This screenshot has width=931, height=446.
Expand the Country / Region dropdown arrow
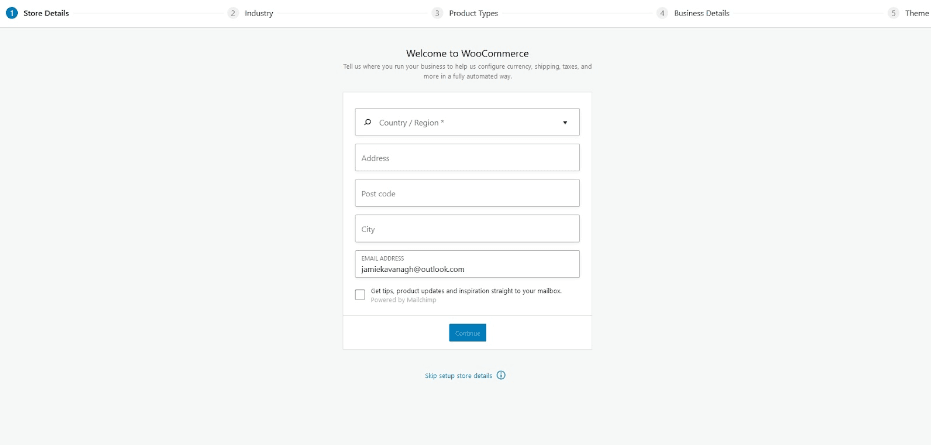564,122
